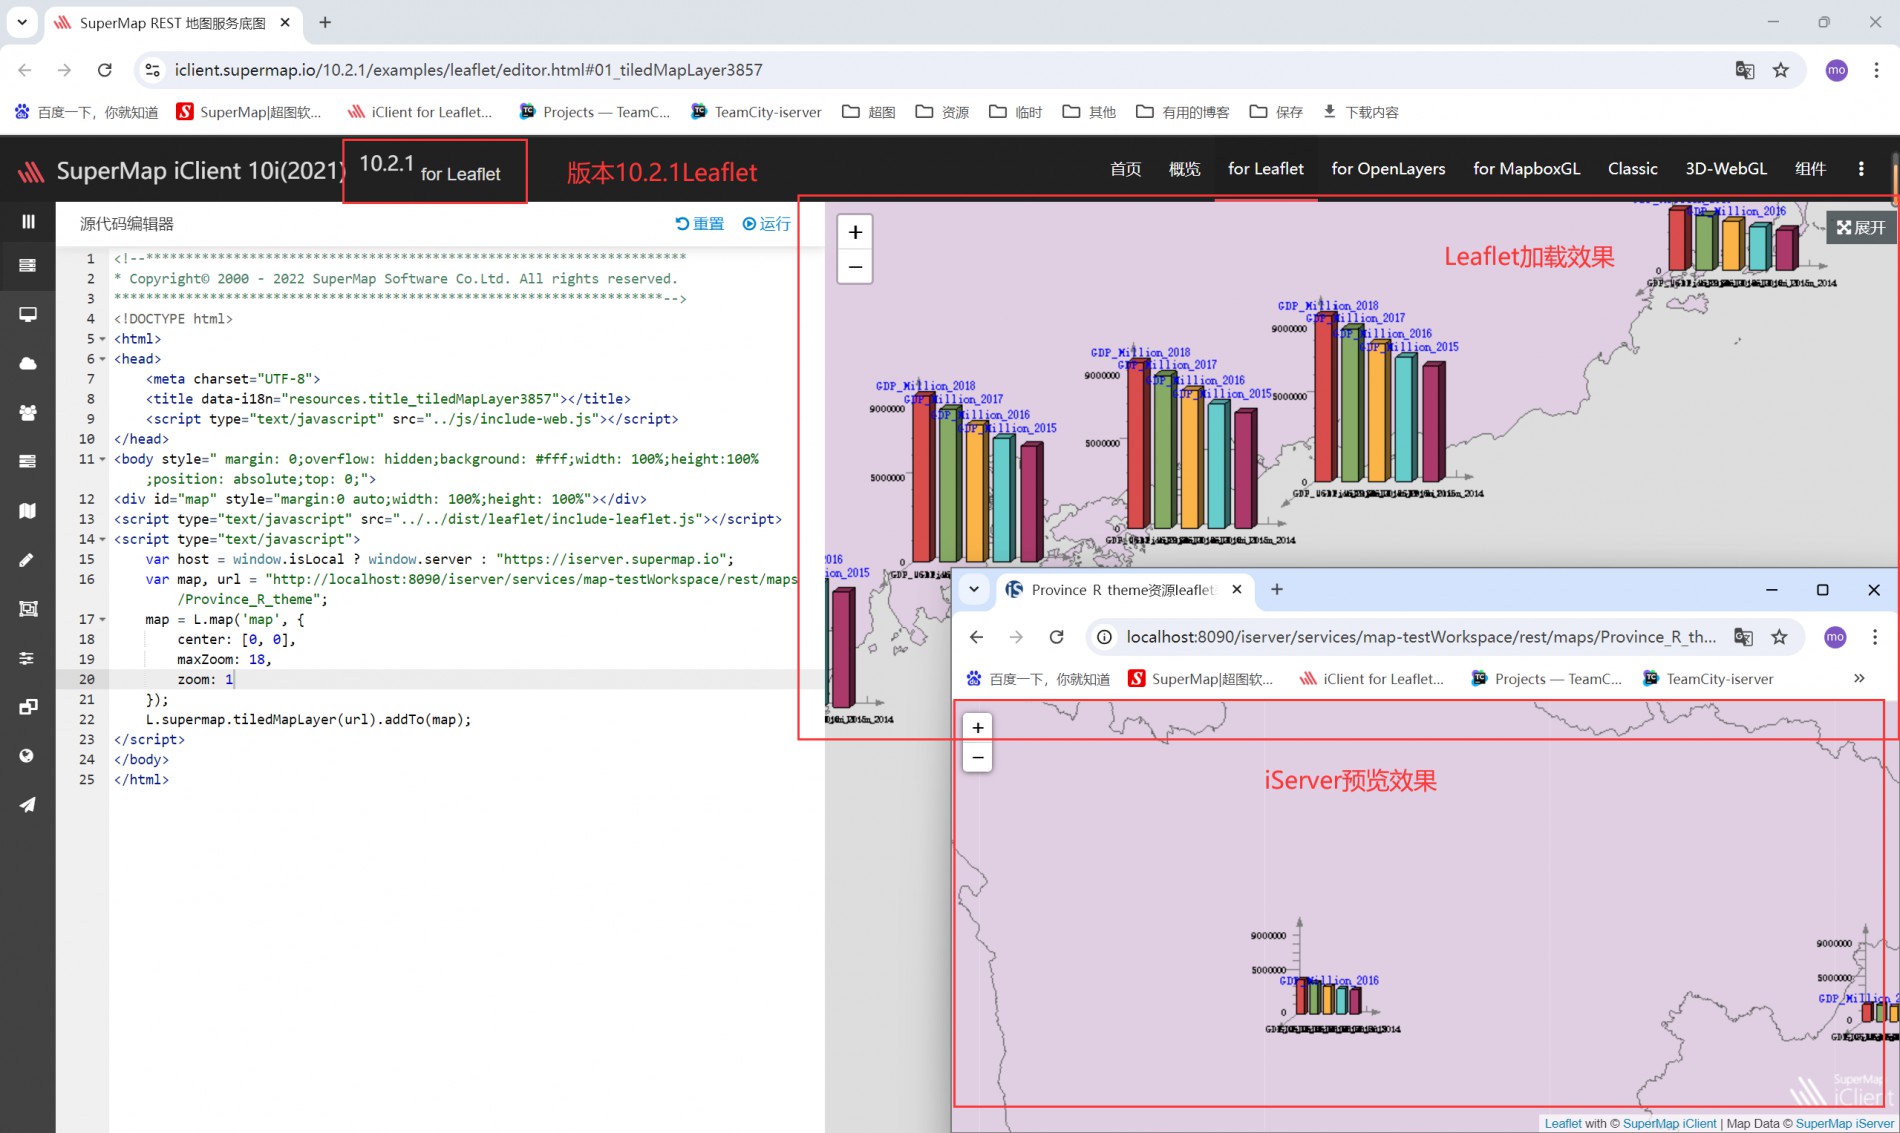Open tab search dropdown in main browser
The image size is (1900, 1133).
click(x=22, y=22)
